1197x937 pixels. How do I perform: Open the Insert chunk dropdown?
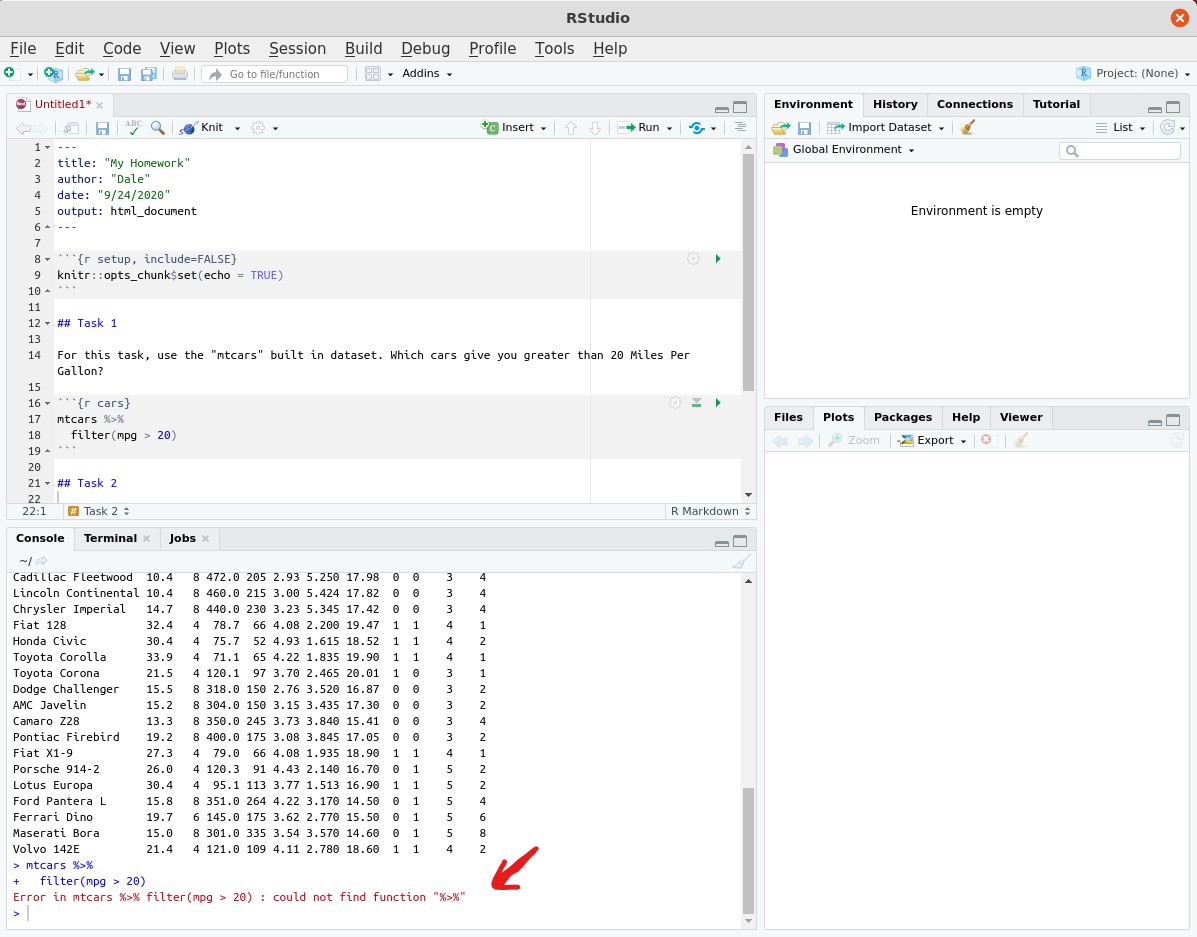point(514,128)
